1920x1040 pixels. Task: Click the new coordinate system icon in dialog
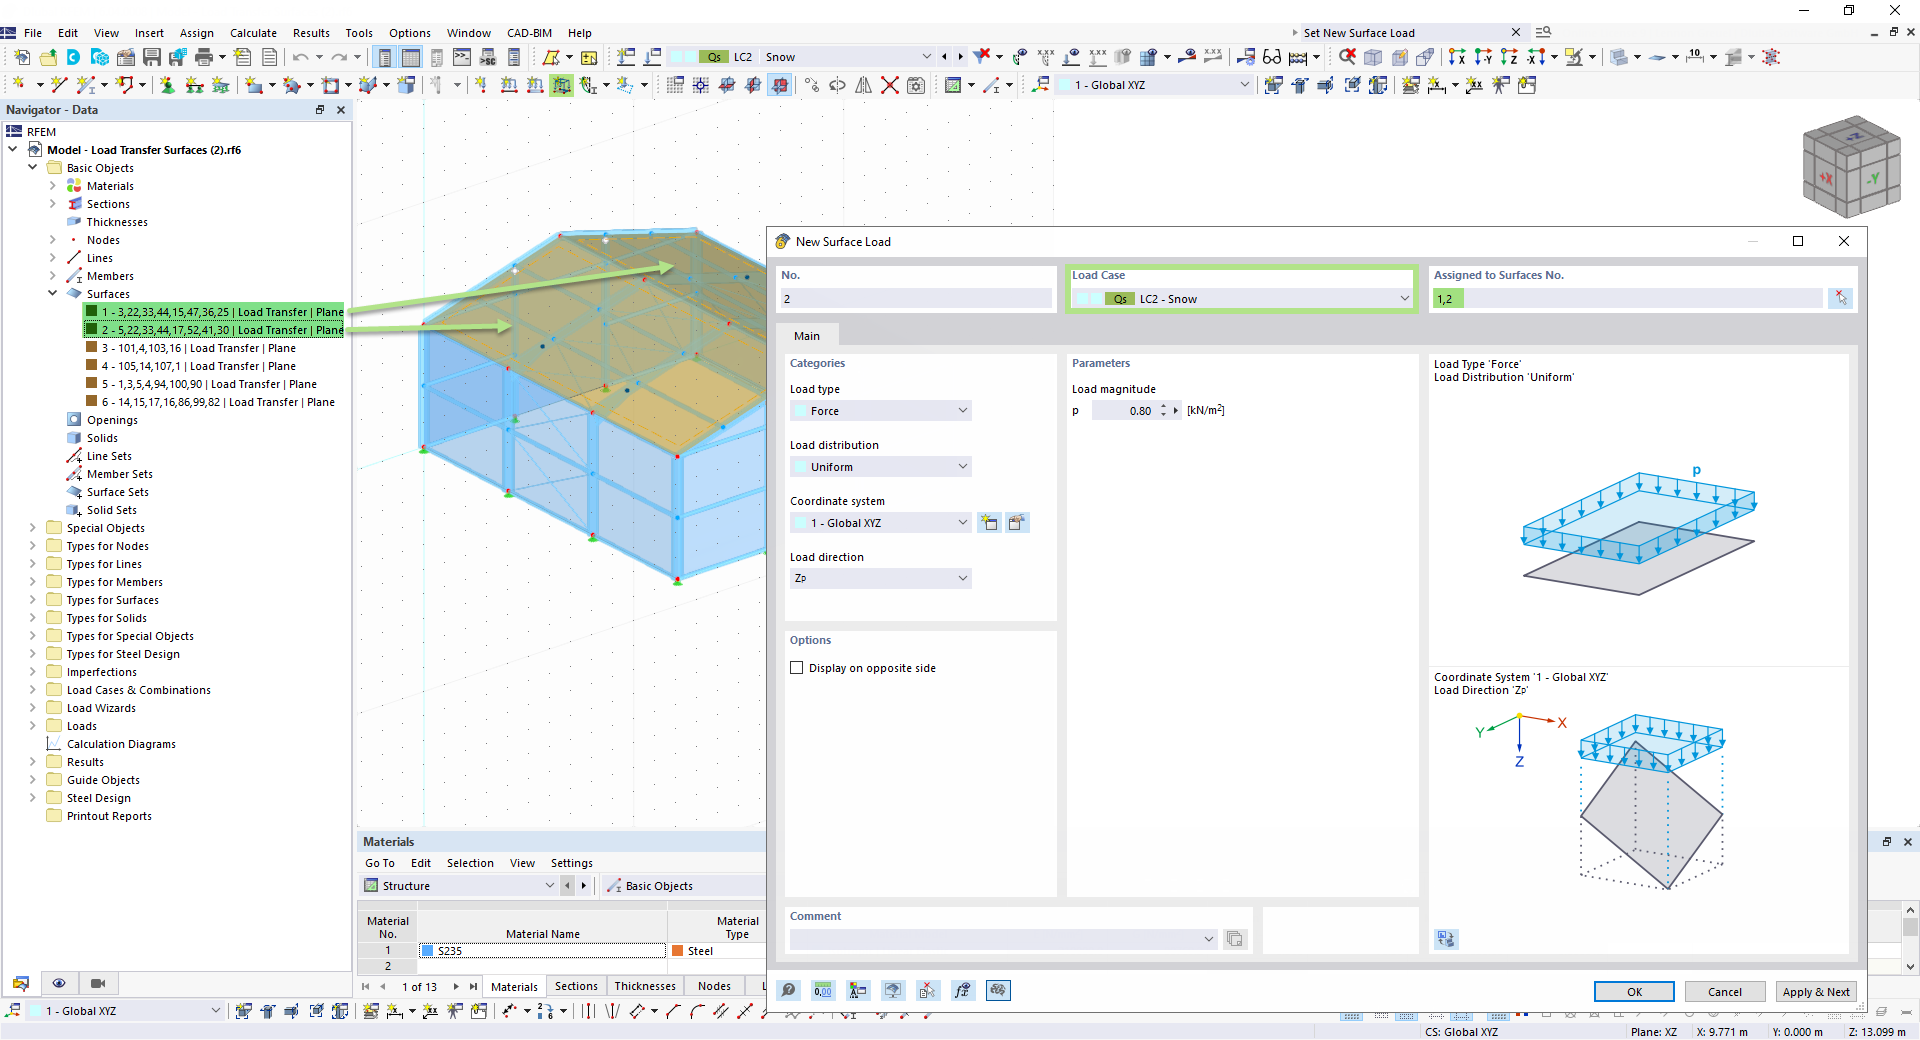tap(990, 522)
